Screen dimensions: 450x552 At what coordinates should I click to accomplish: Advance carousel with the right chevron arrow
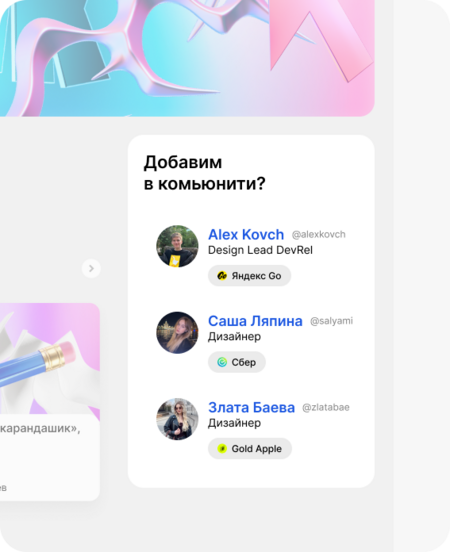click(x=91, y=269)
